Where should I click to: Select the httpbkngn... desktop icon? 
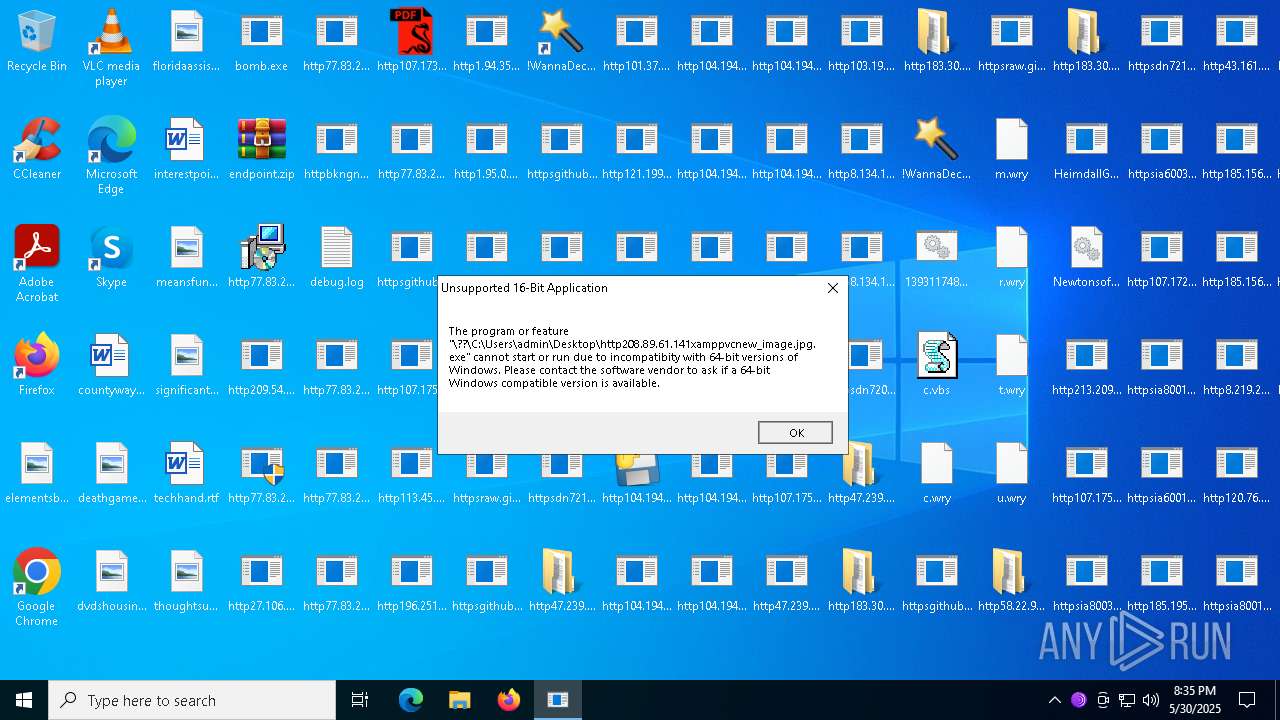click(336, 149)
